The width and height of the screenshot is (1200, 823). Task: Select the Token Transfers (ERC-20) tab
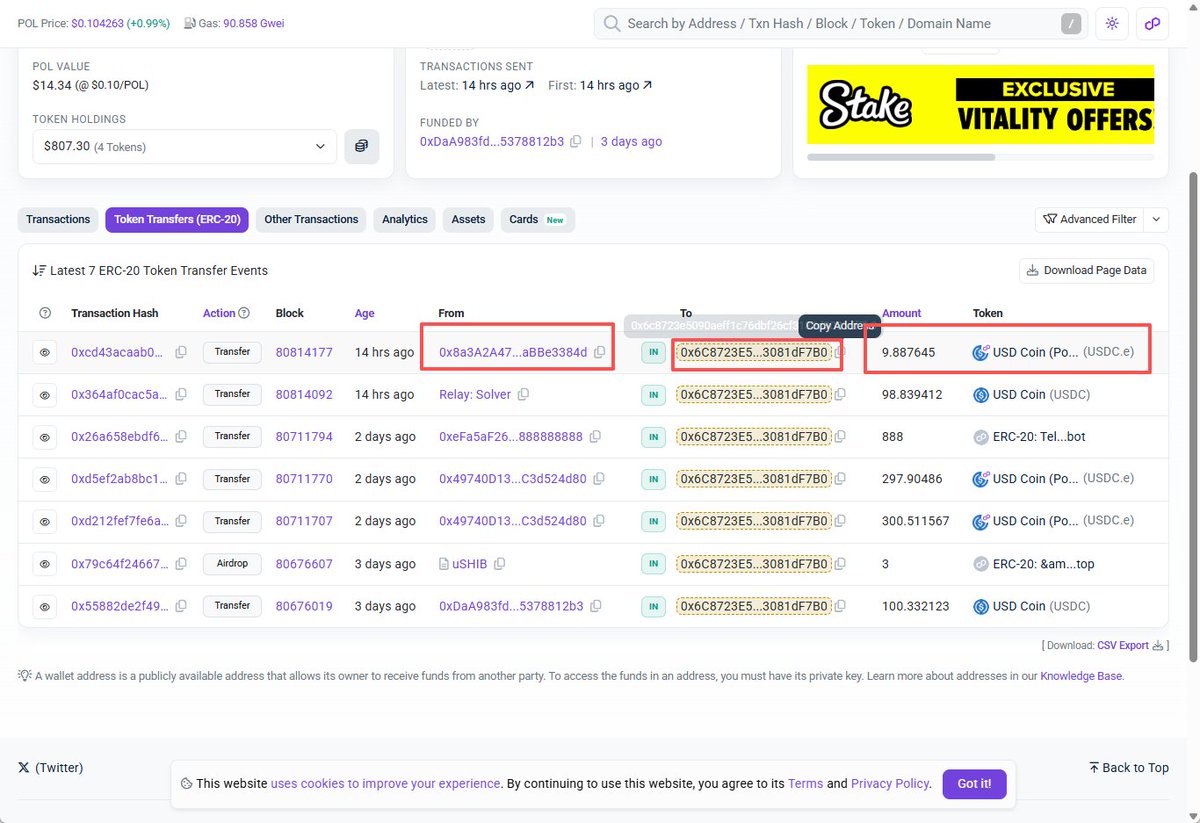[177, 219]
